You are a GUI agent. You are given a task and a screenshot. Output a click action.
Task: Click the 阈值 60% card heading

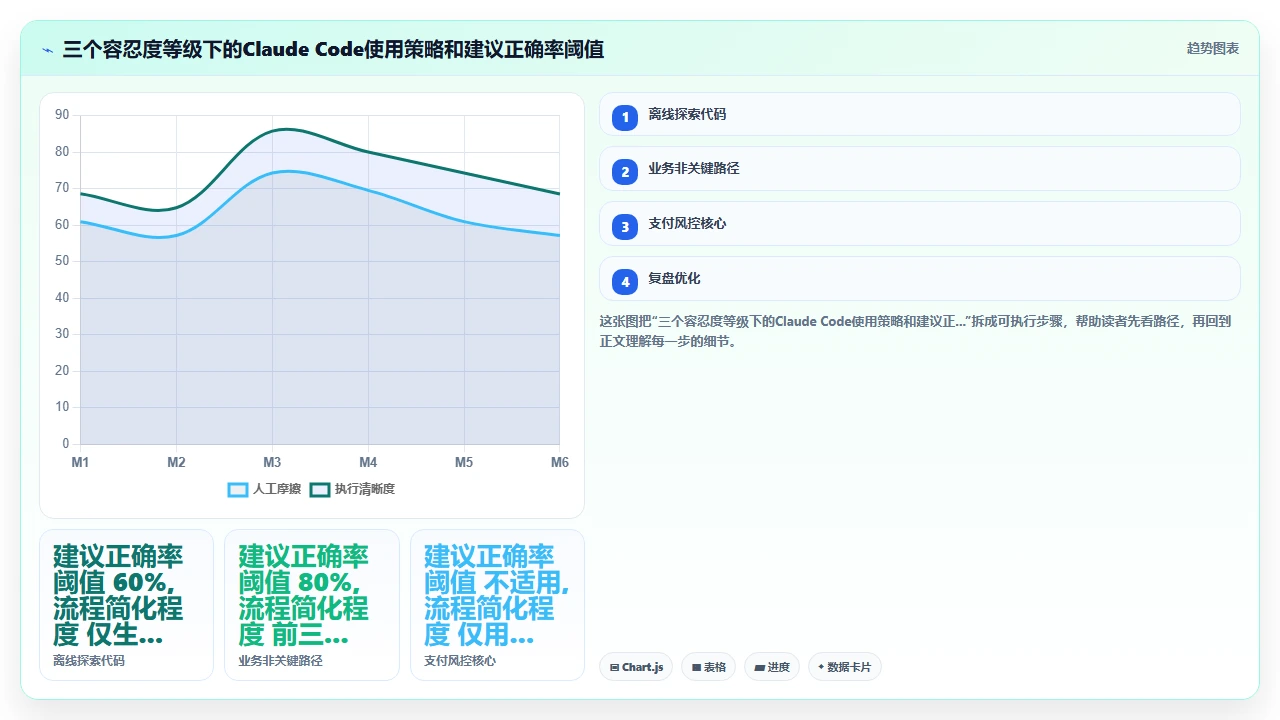point(118,595)
